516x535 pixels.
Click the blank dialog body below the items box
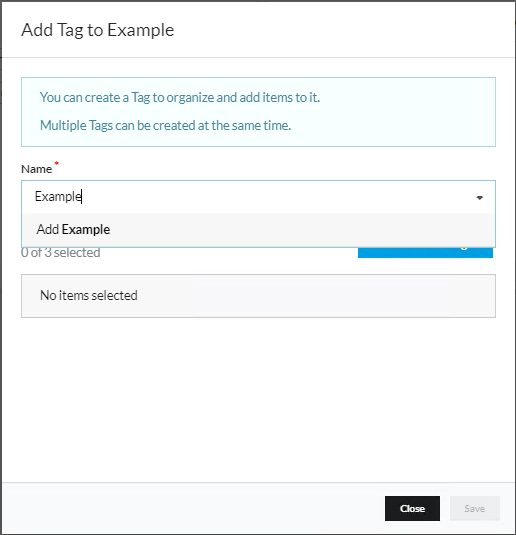pyautogui.click(x=258, y=399)
